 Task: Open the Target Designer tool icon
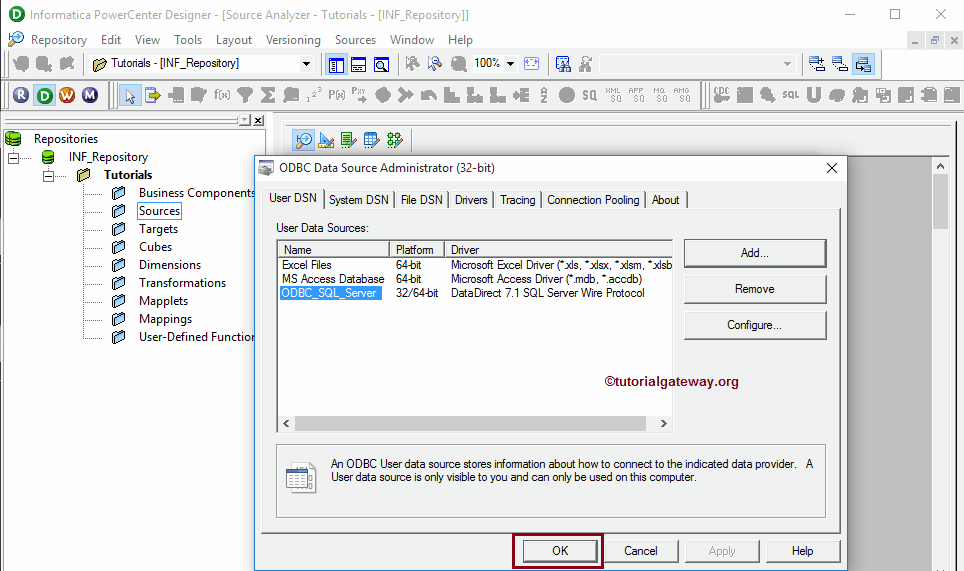[326, 140]
